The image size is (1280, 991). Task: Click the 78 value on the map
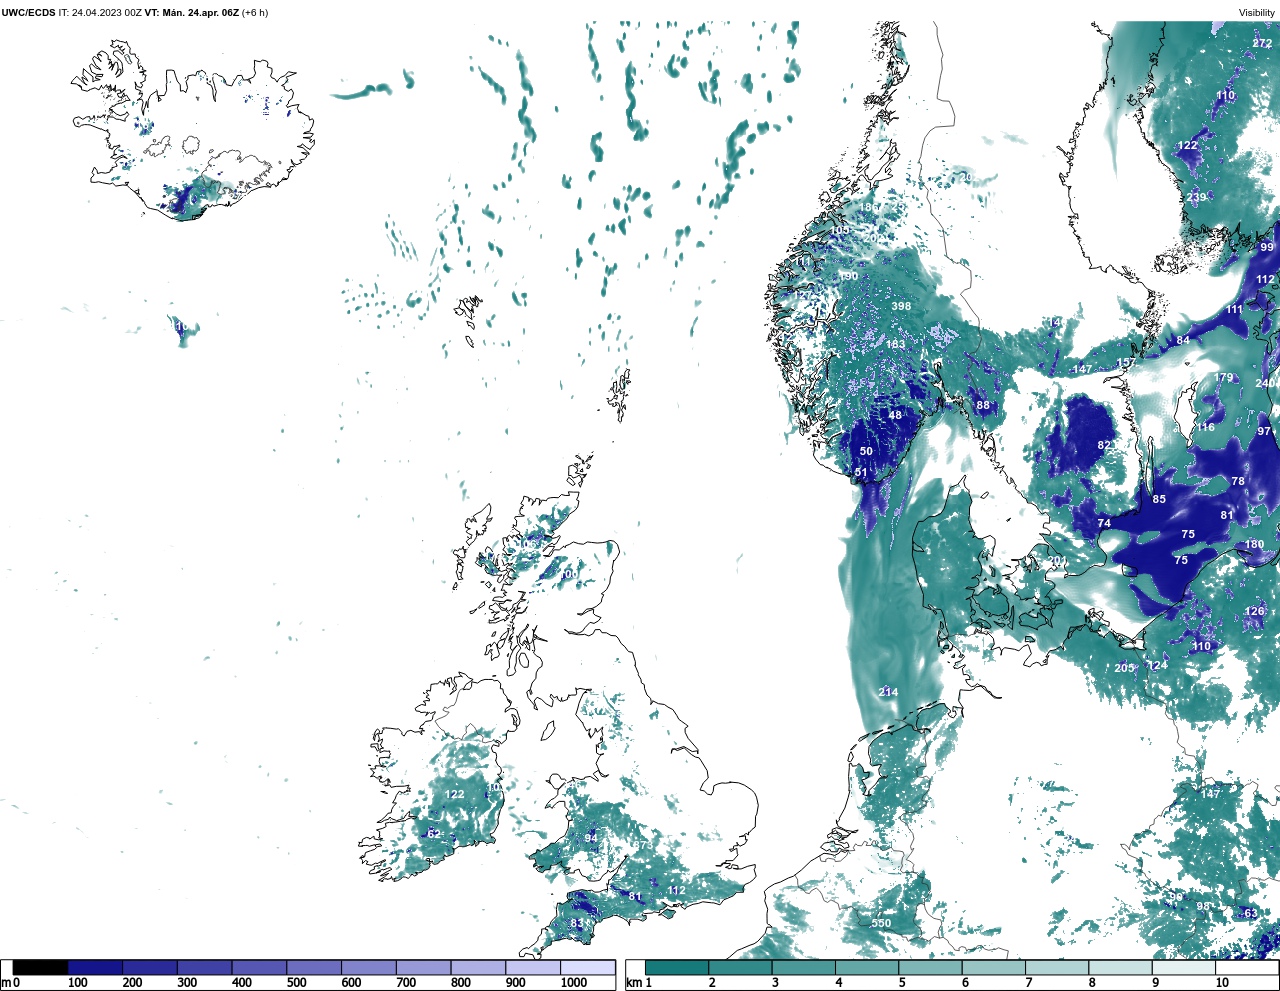tap(1238, 481)
